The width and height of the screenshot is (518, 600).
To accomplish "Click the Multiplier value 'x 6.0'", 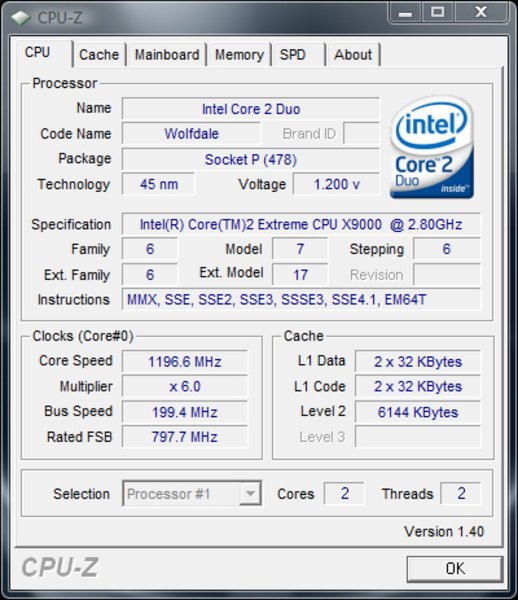I will [x=185, y=386].
